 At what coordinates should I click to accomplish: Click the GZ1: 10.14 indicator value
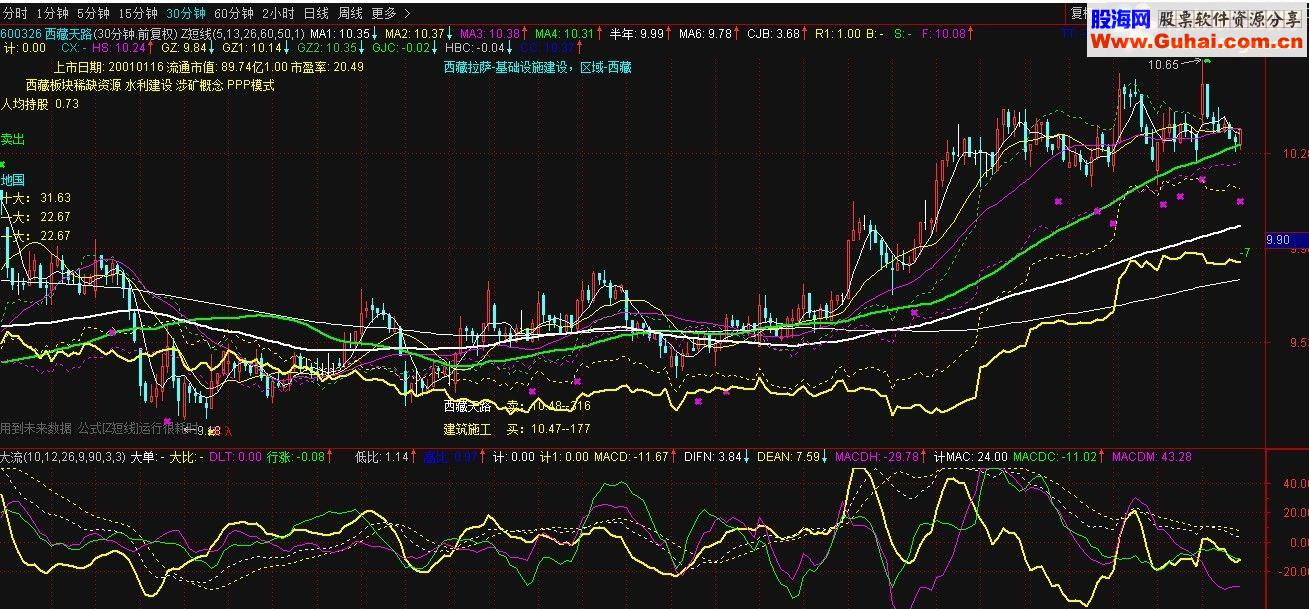[251, 47]
